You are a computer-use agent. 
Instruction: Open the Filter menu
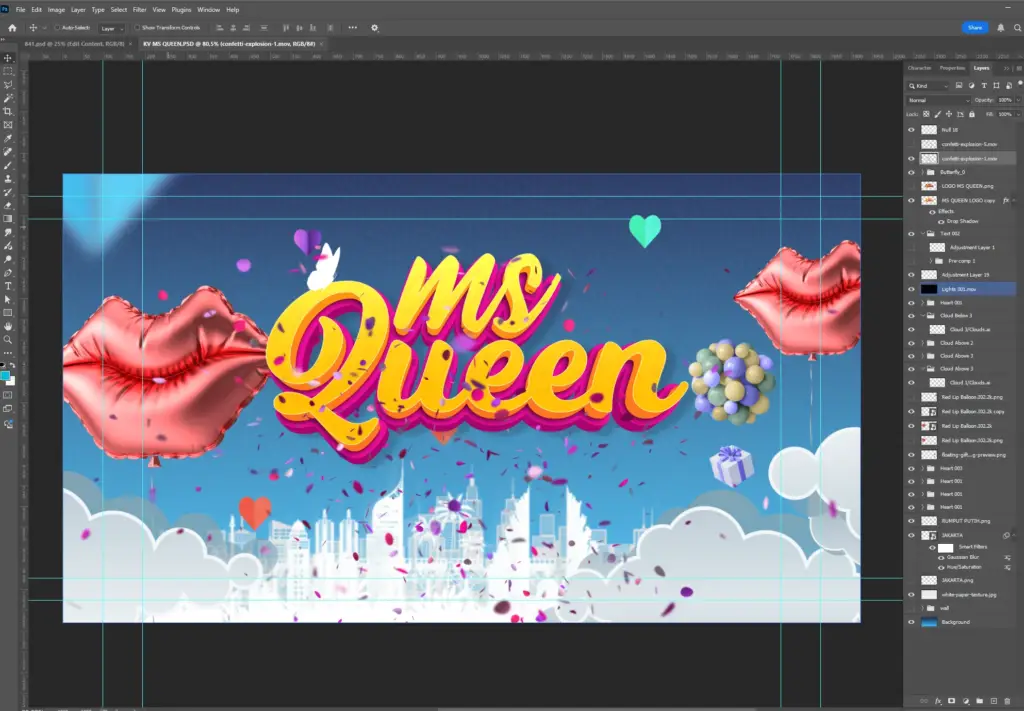tap(139, 9)
